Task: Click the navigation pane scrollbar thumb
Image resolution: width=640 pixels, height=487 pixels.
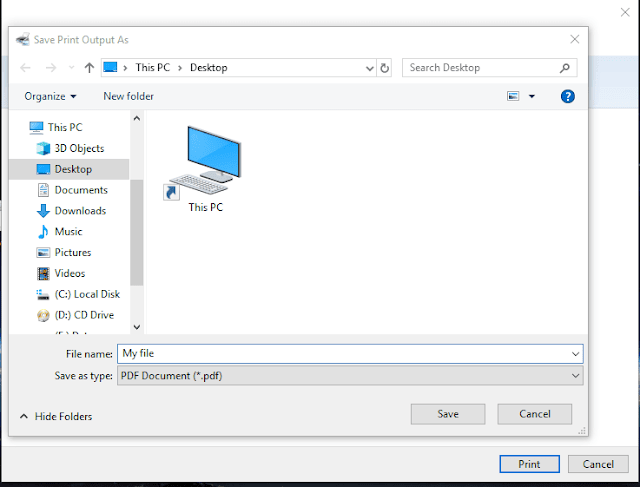Action: pyautogui.click(x=137, y=232)
